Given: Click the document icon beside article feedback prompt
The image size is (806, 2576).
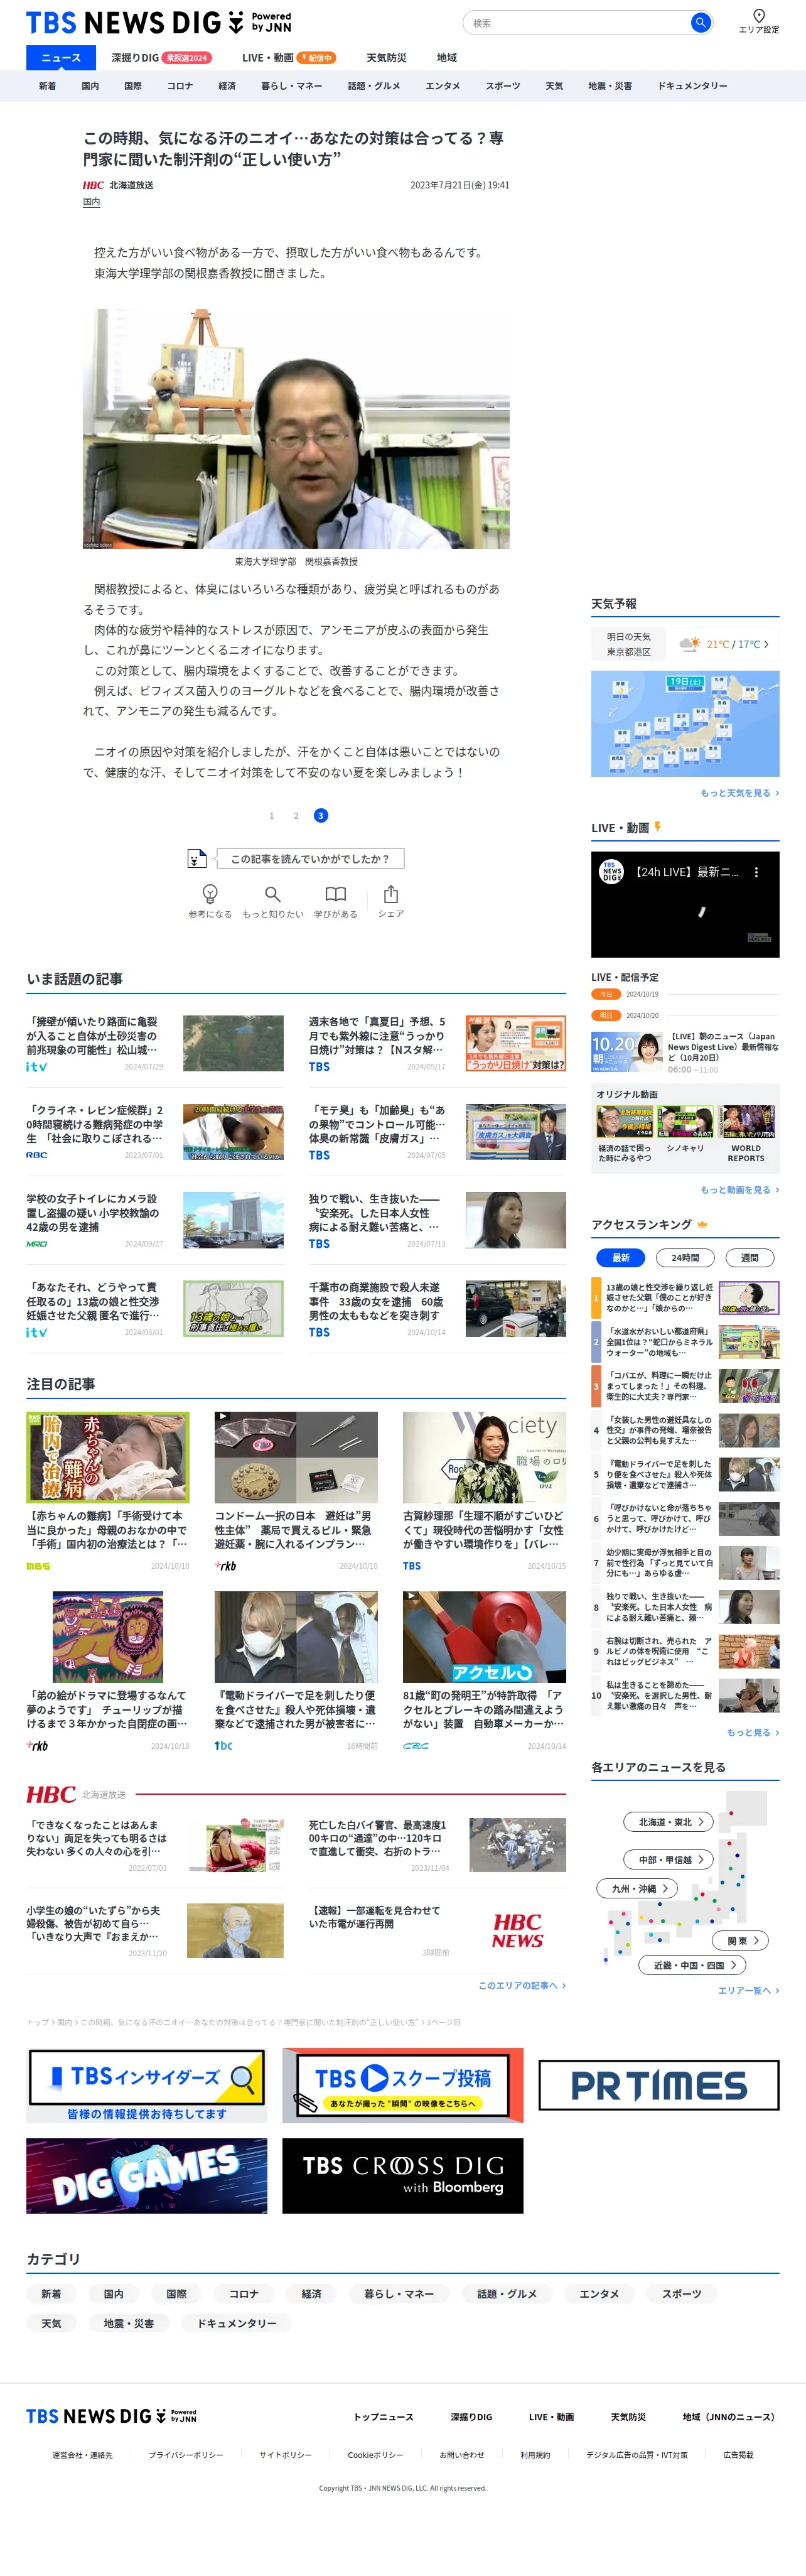Looking at the screenshot, I should tap(197, 859).
